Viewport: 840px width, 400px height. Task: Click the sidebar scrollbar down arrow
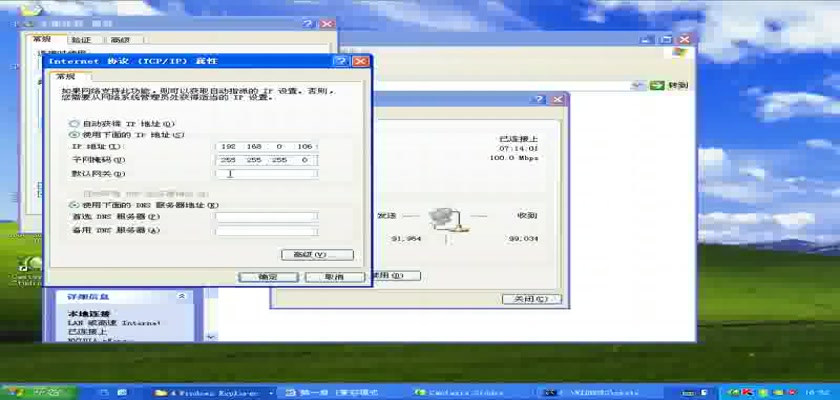tap(209, 336)
